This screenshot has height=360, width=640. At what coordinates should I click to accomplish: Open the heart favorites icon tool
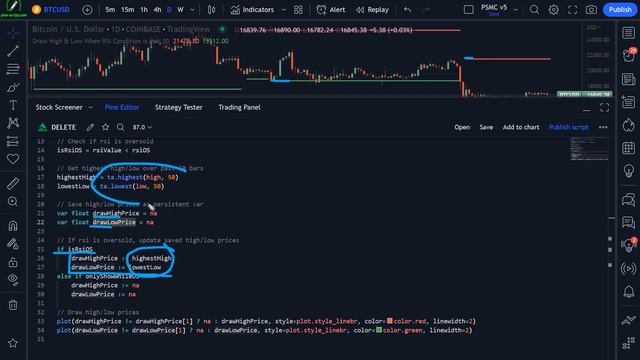[x=13, y=159]
